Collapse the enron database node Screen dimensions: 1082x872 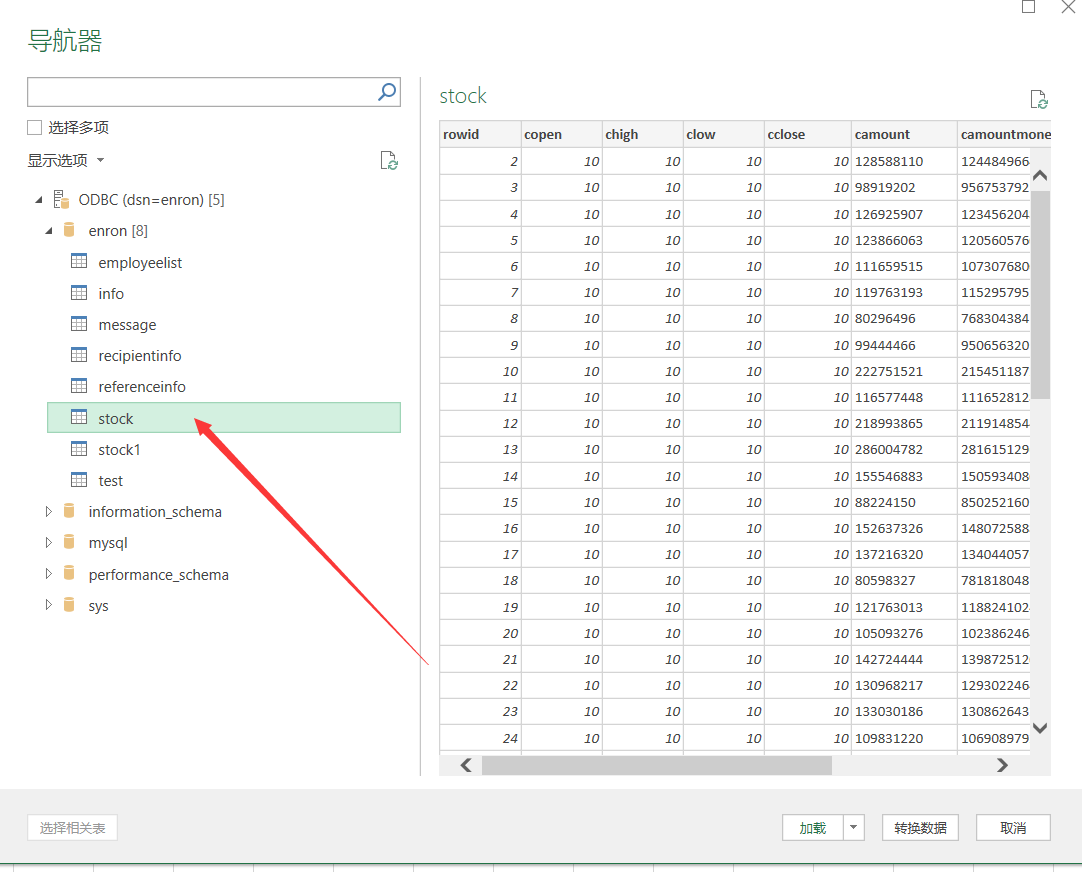[48, 231]
